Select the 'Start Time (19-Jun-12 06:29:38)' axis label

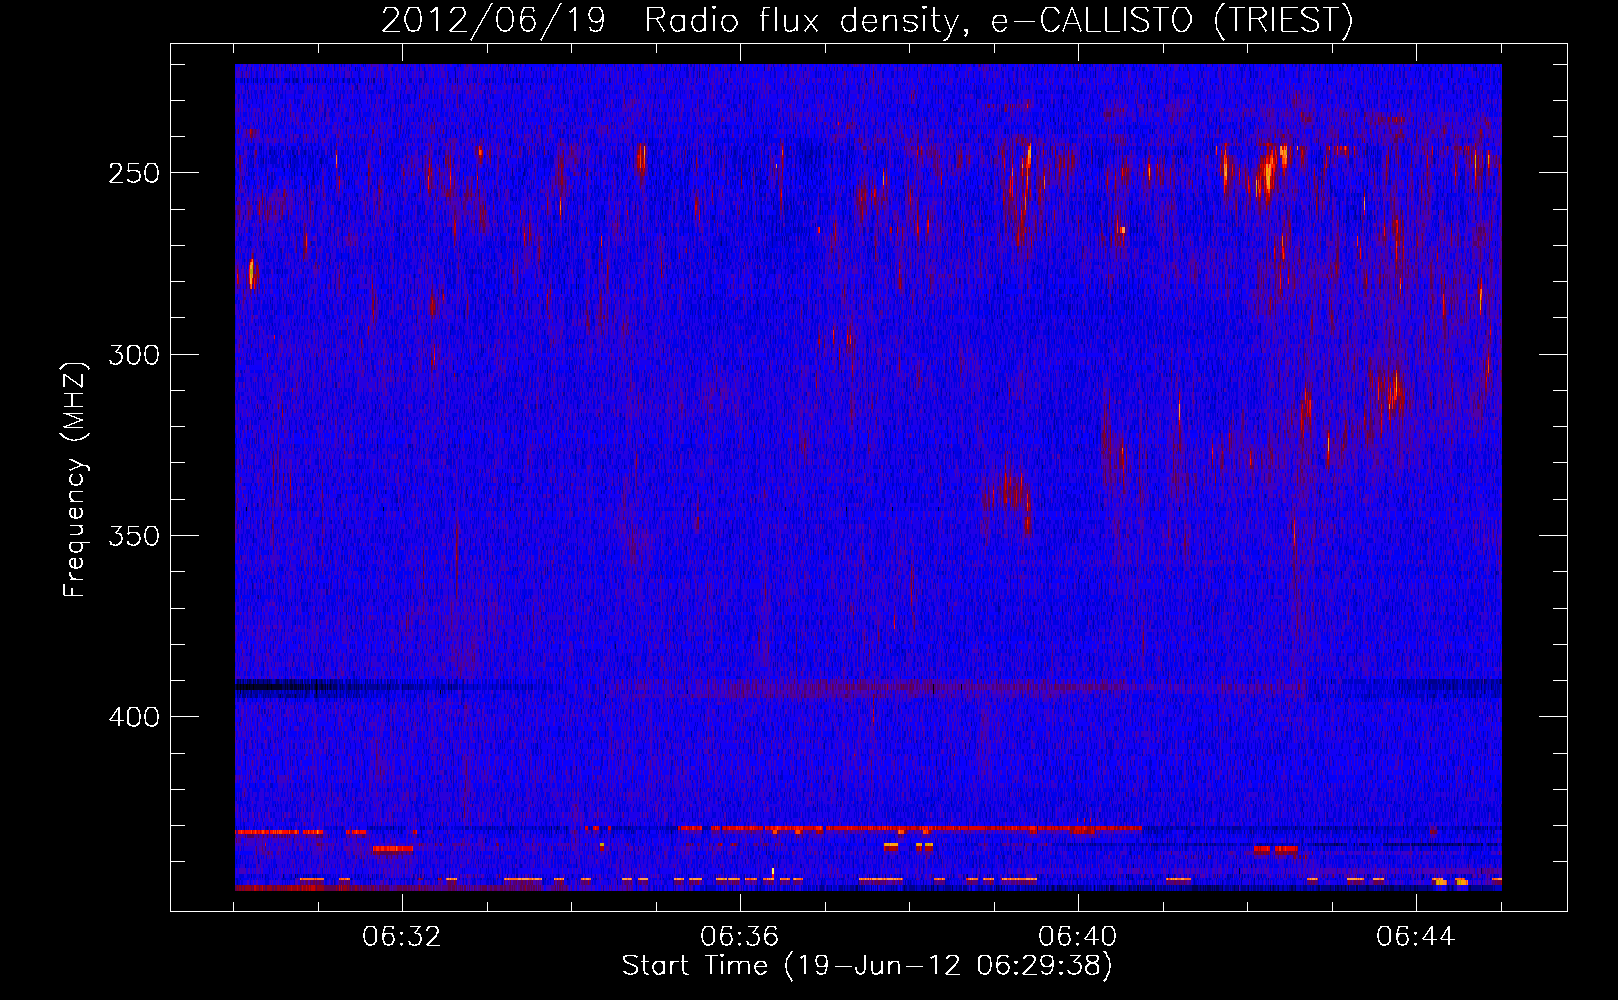pyautogui.click(x=867, y=966)
